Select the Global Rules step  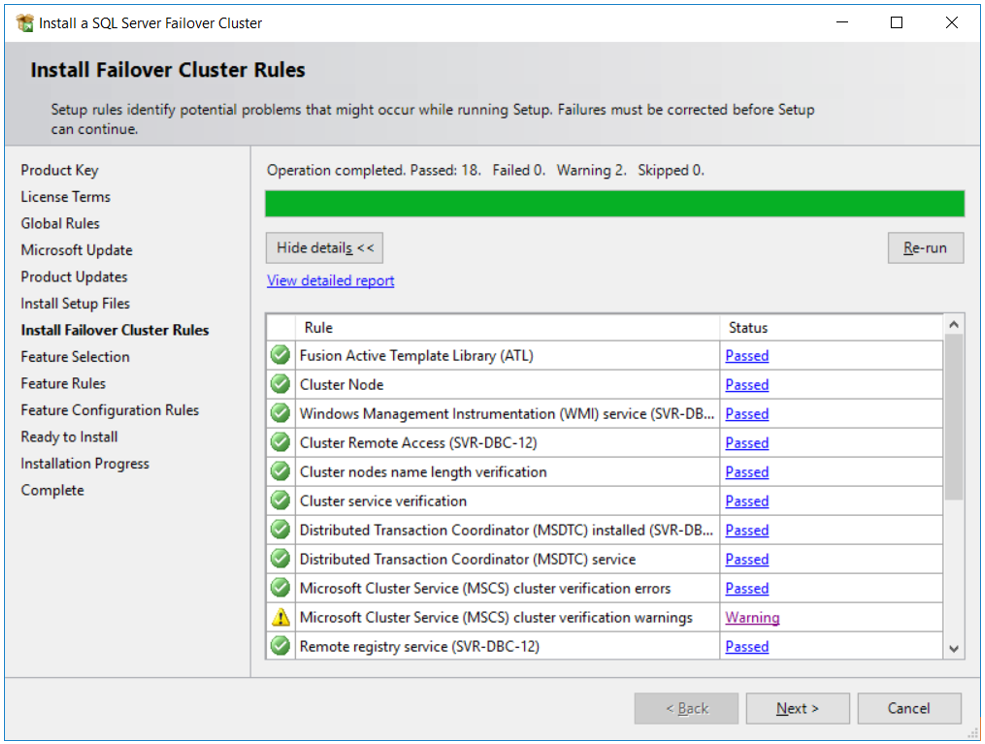pos(60,223)
